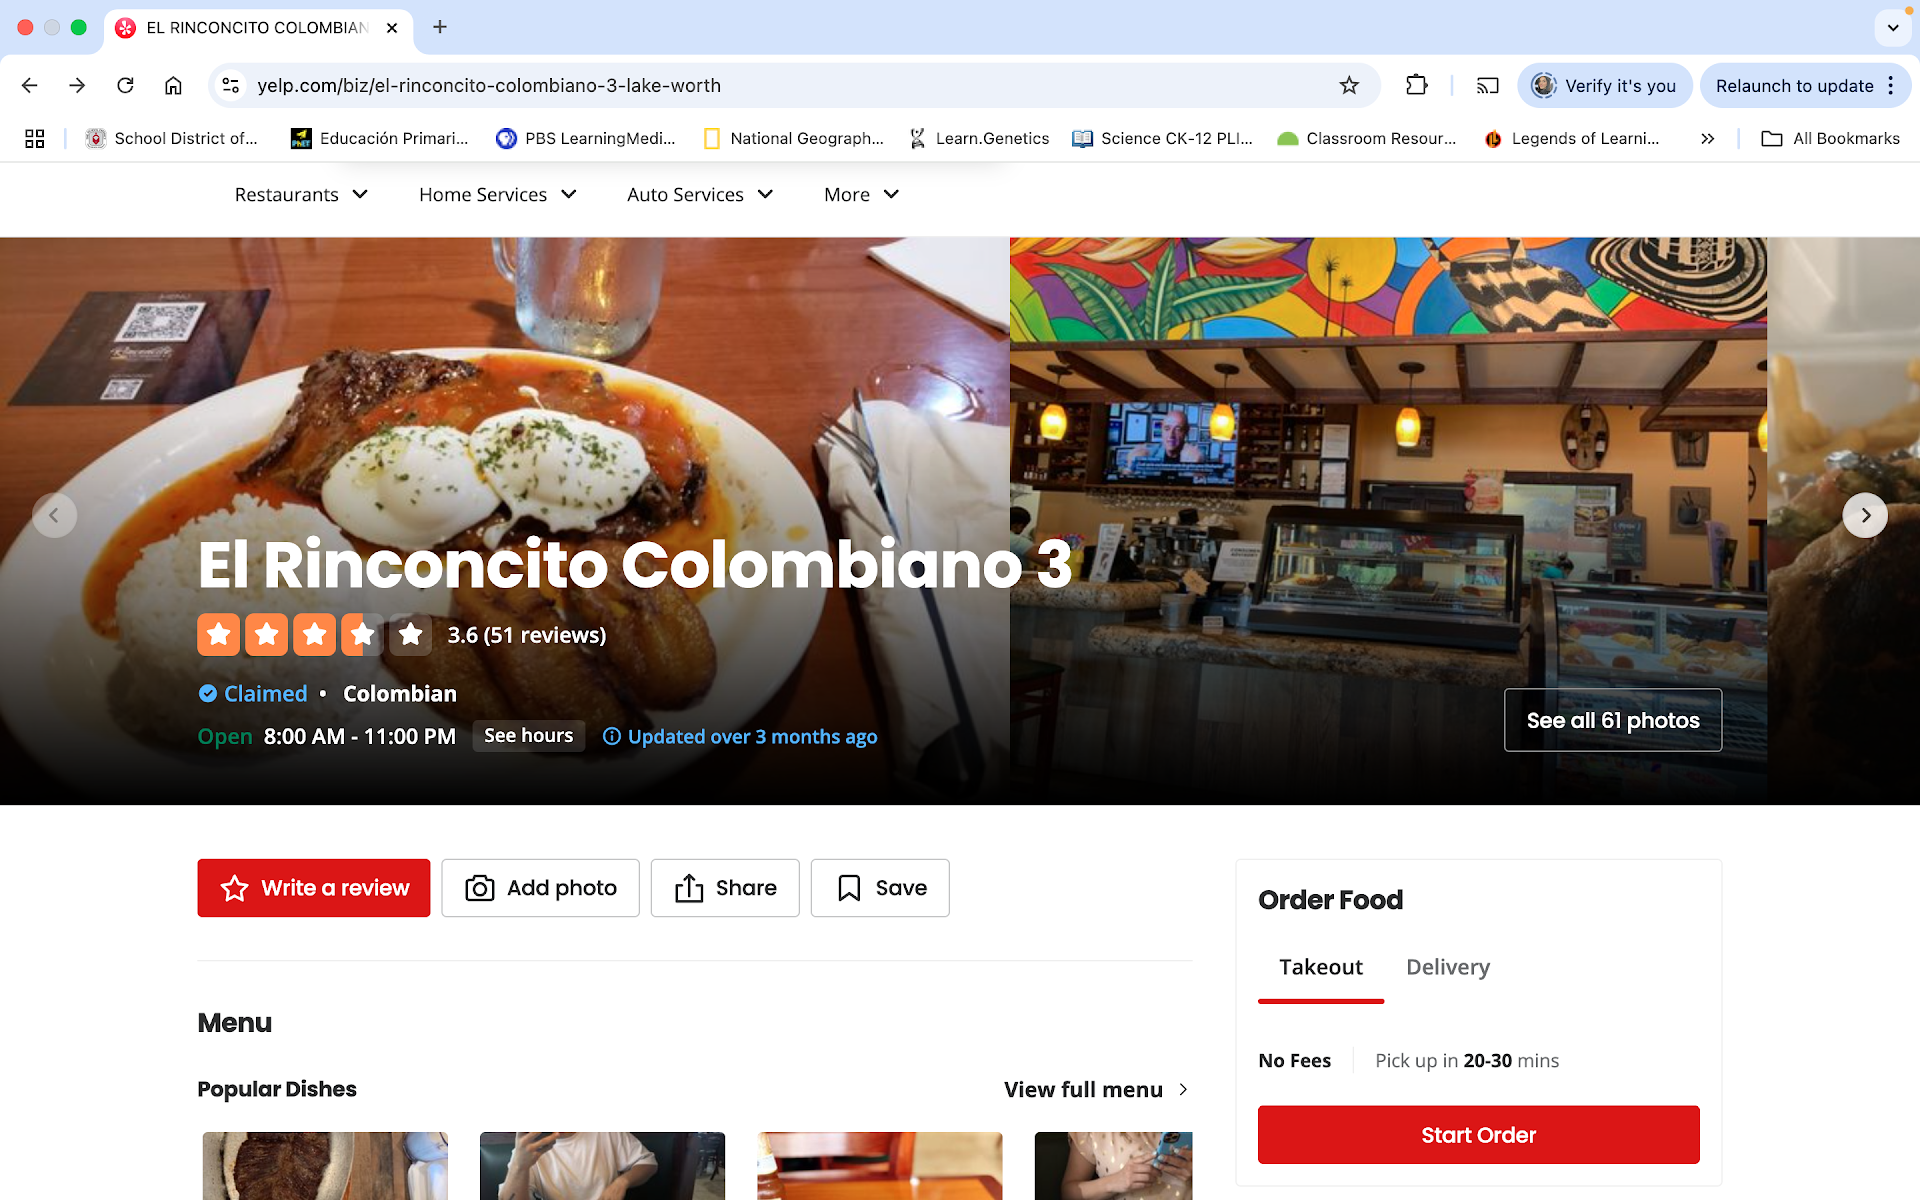The width and height of the screenshot is (1920, 1200).
Task: Switch to the Delivery tab
Action: point(1447,966)
